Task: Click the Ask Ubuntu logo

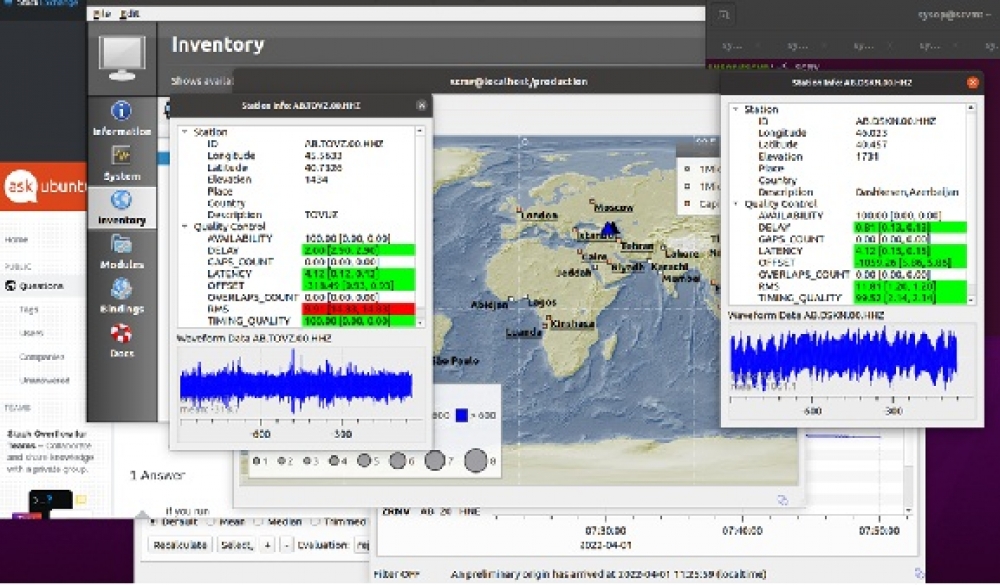Action: click(x=43, y=186)
